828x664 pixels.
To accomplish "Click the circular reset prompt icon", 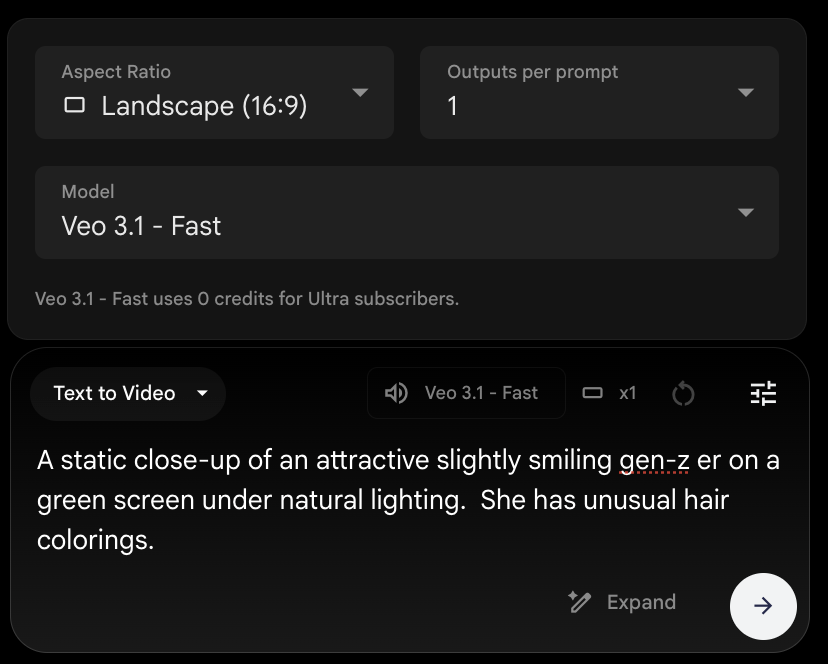I will point(683,394).
